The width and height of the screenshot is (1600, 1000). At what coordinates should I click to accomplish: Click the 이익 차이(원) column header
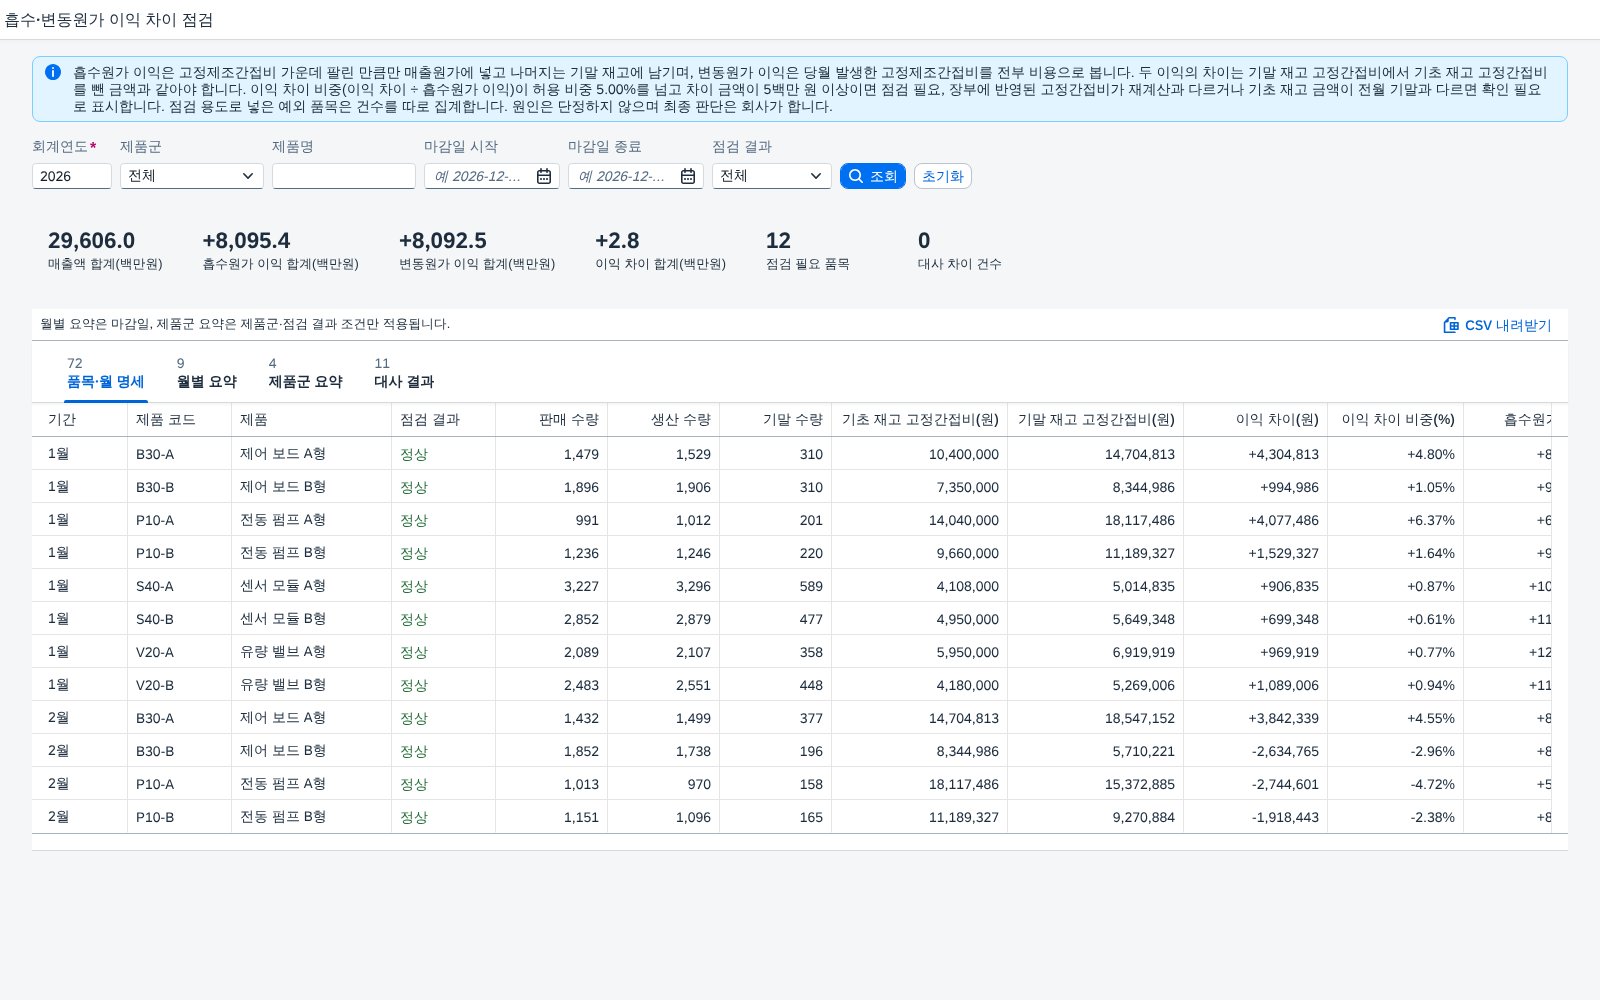click(x=1256, y=420)
